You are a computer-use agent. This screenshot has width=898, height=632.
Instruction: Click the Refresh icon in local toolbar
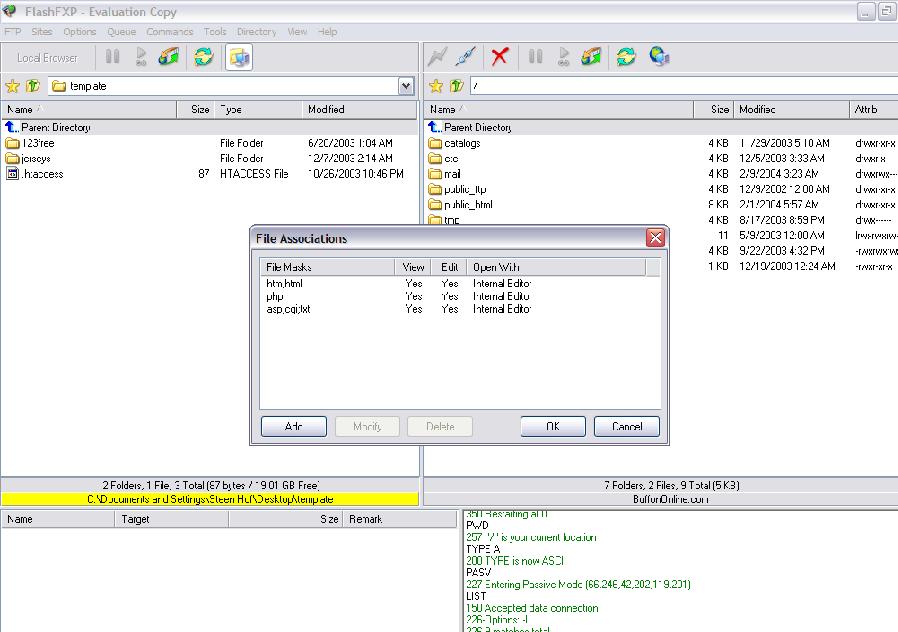(204, 57)
